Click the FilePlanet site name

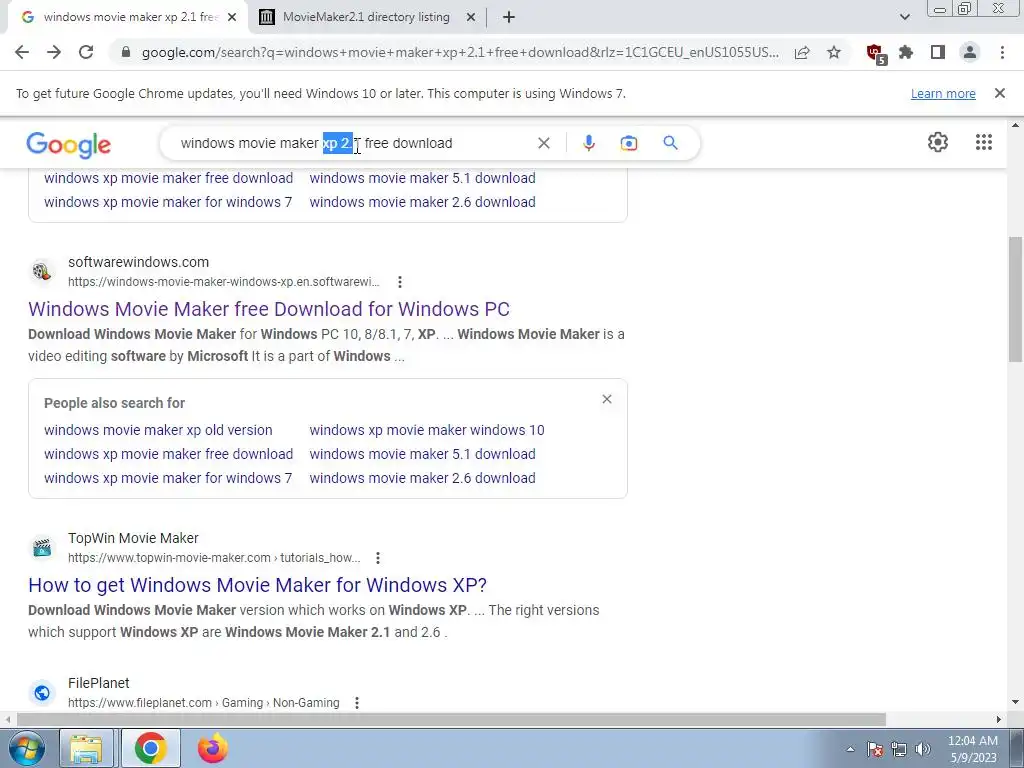click(x=99, y=683)
